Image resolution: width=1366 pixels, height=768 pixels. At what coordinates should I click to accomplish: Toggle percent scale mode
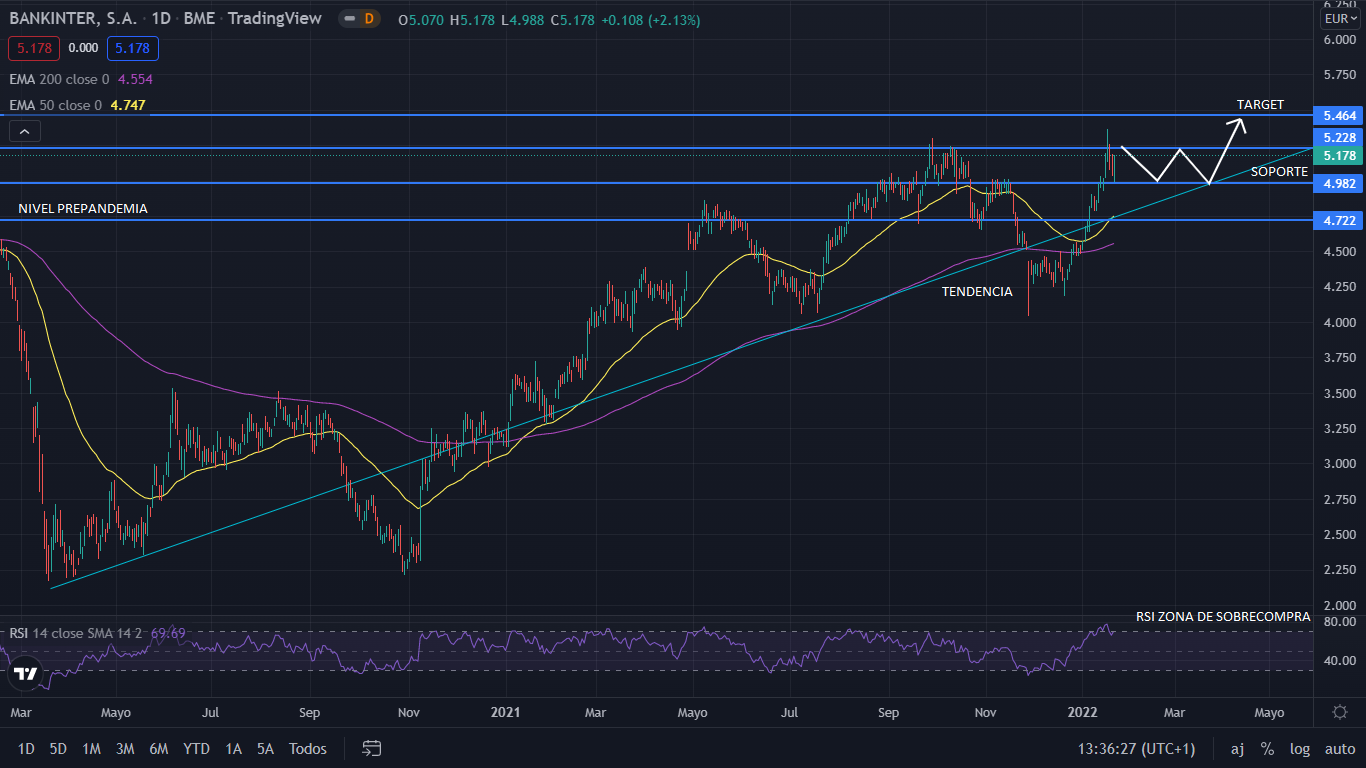(x=1267, y=748)
